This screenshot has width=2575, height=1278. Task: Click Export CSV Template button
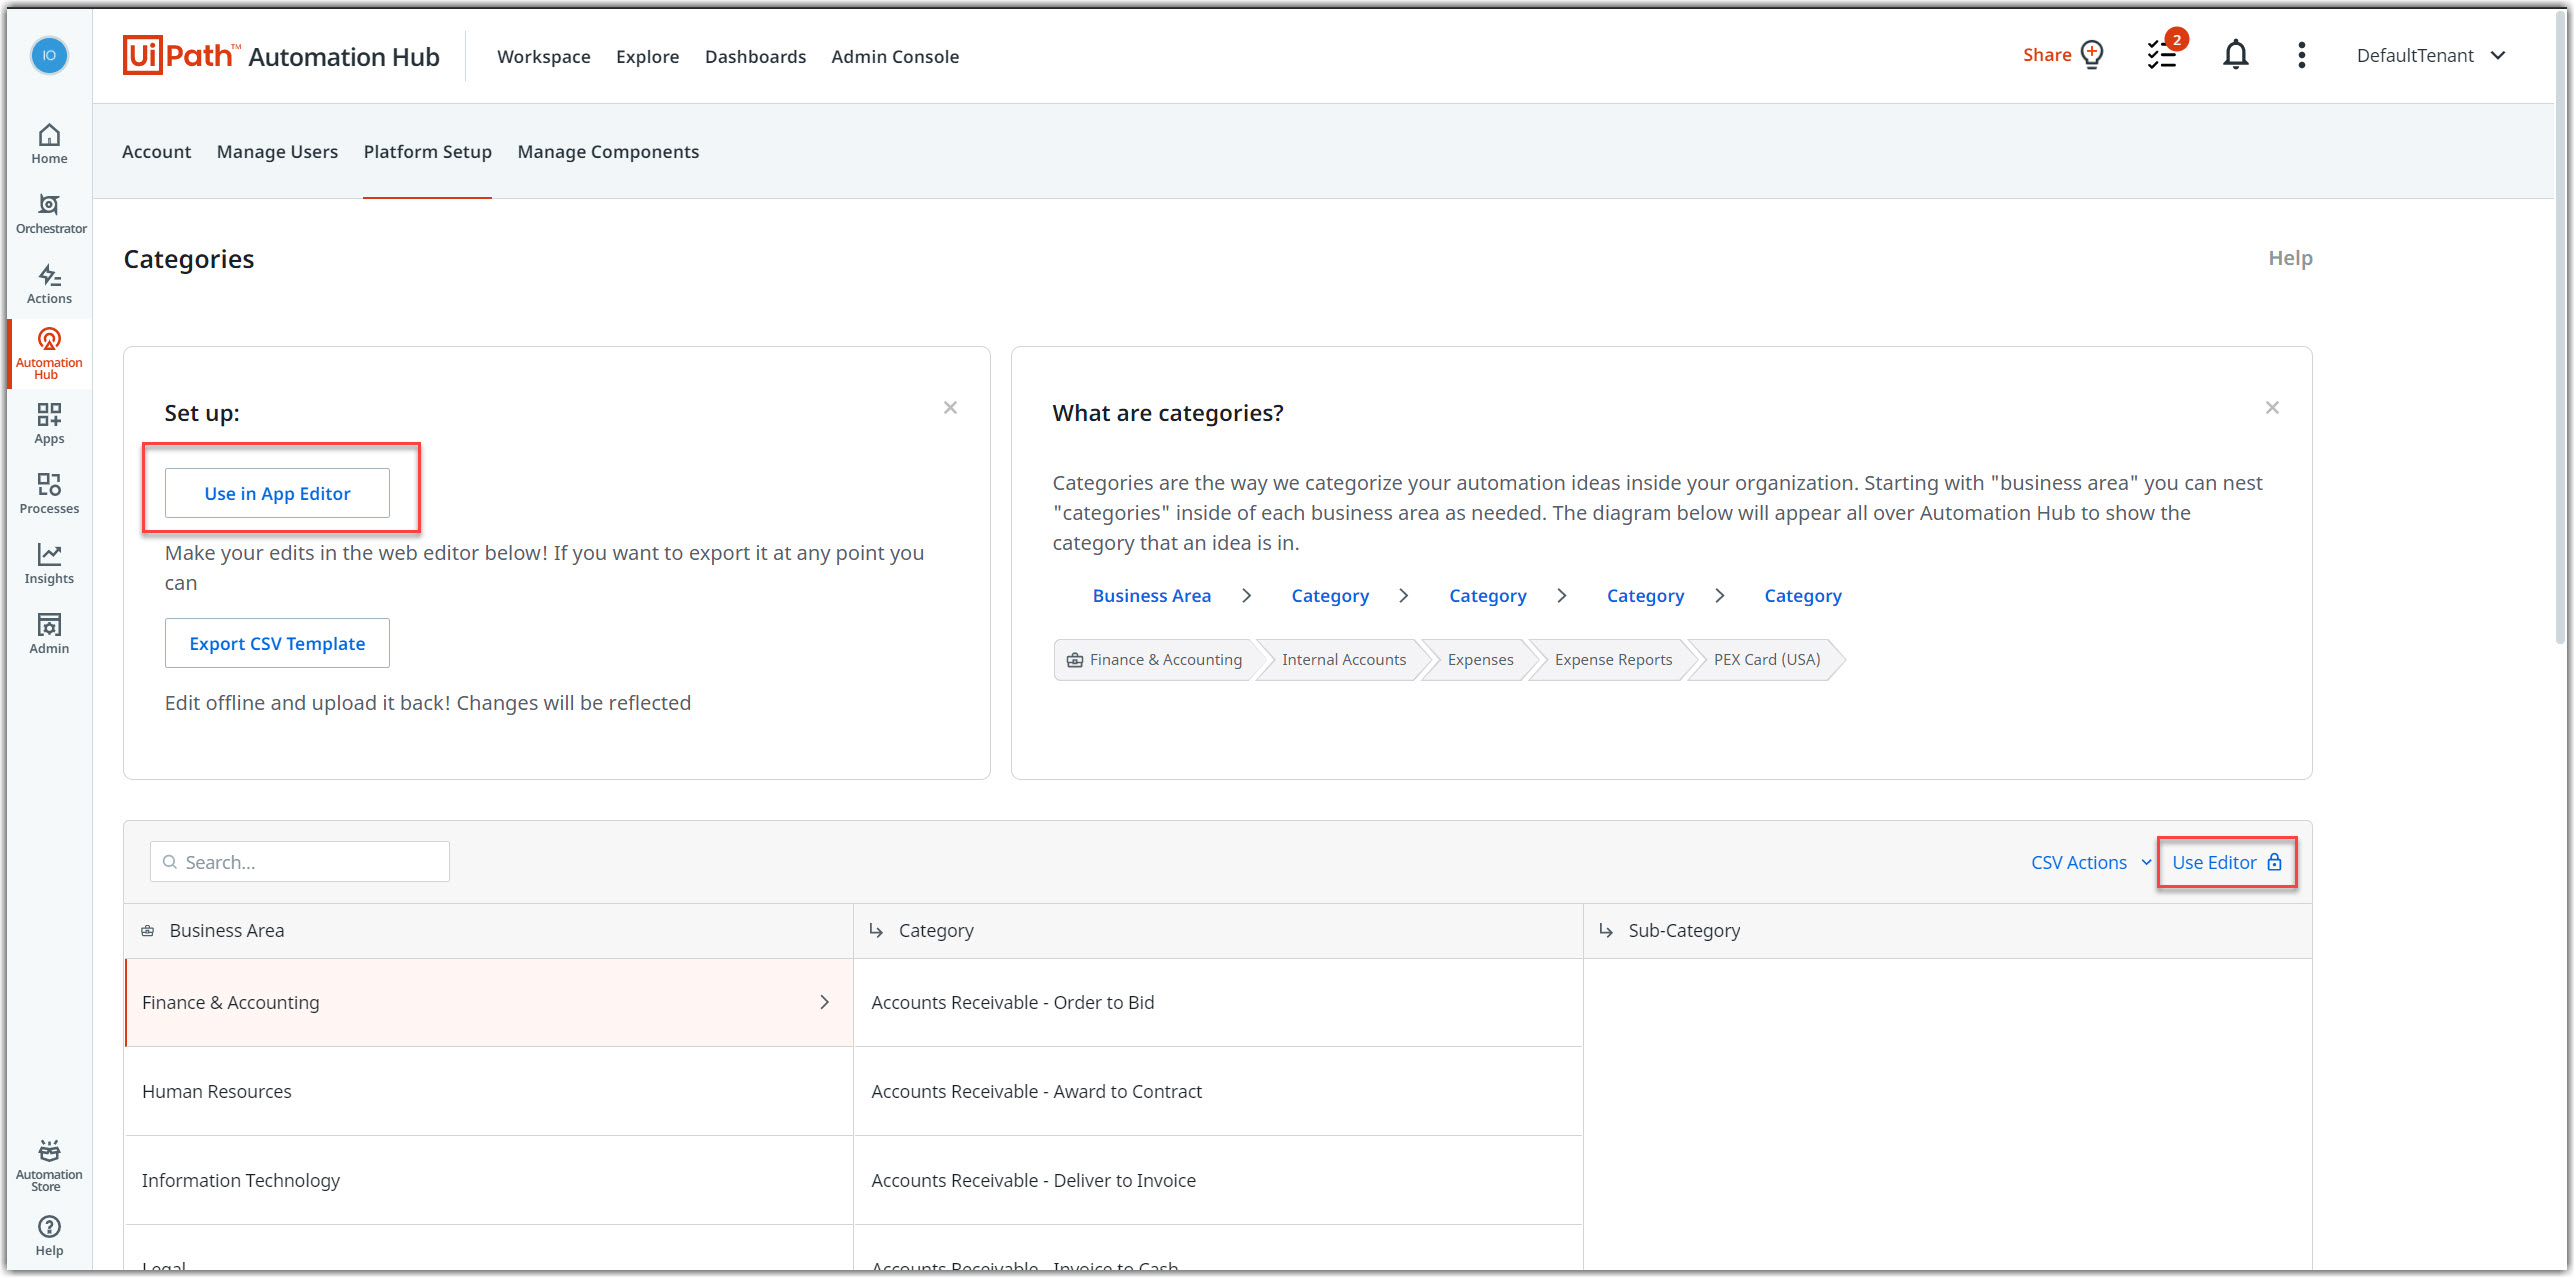tap(277, 643)
